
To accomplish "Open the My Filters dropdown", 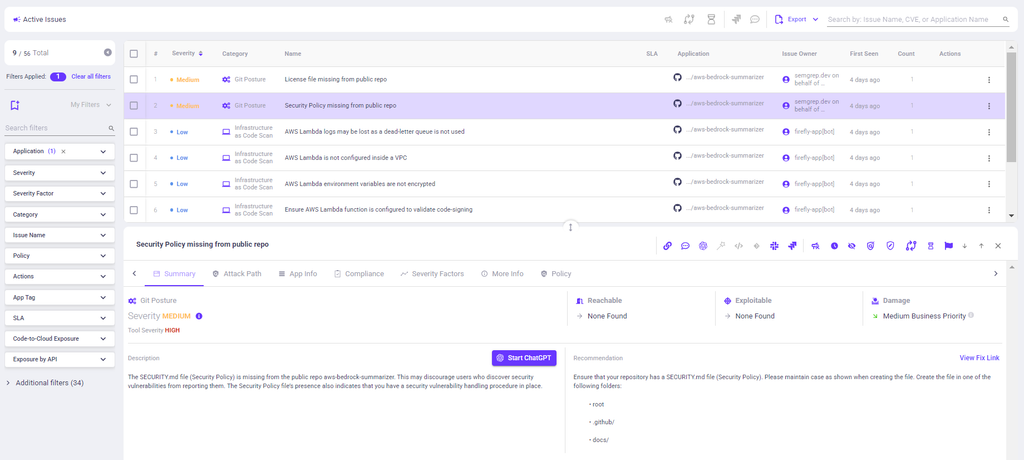I will (x=91, y=105).
